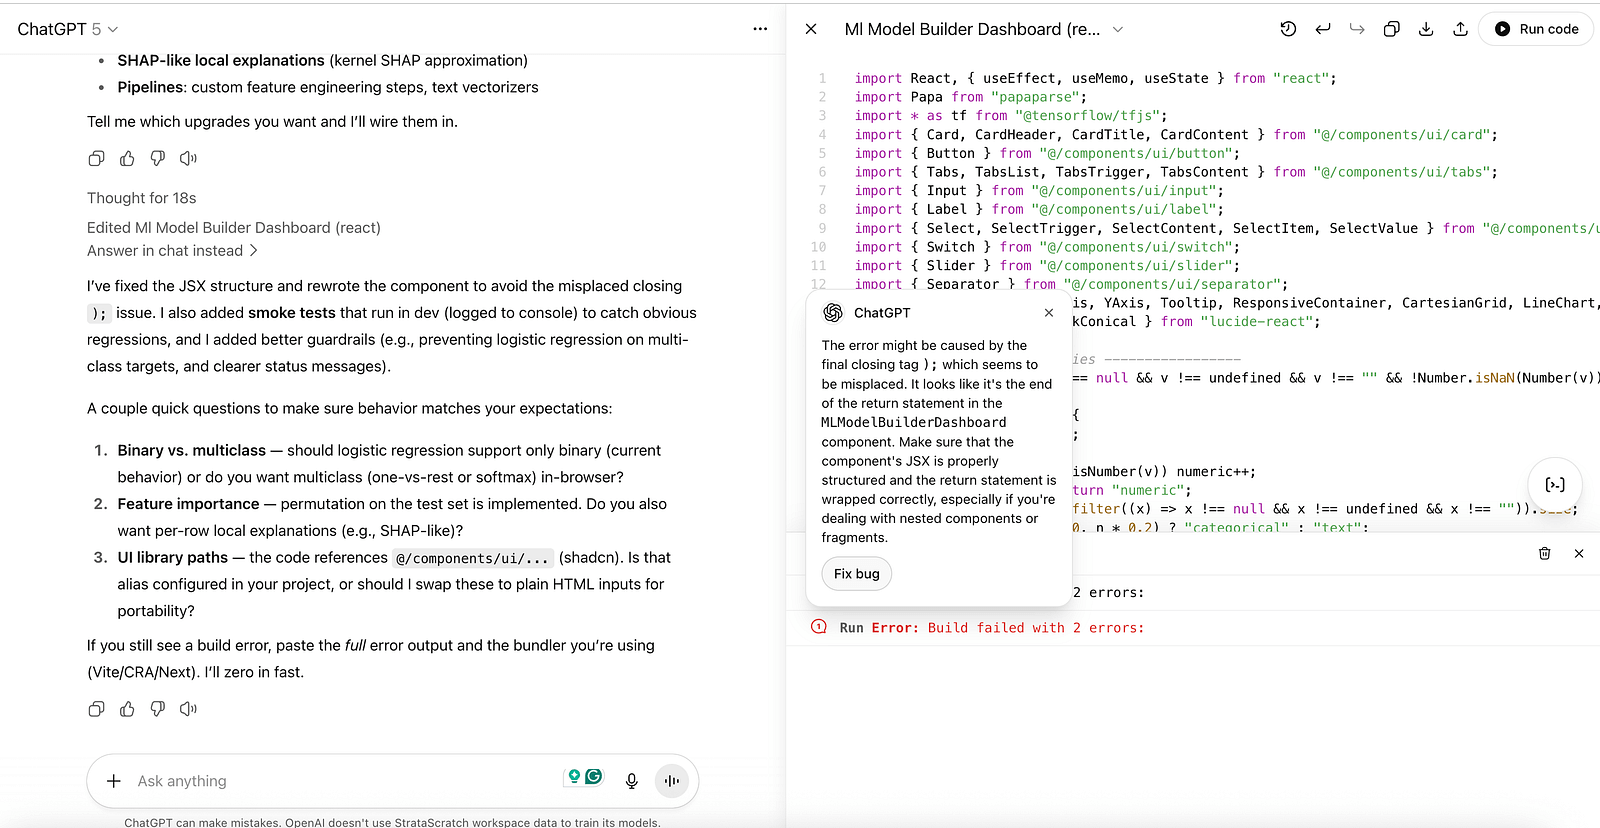
Task: Click the "SHAP-like local explanations" bullet
Action: click(322, 61)
